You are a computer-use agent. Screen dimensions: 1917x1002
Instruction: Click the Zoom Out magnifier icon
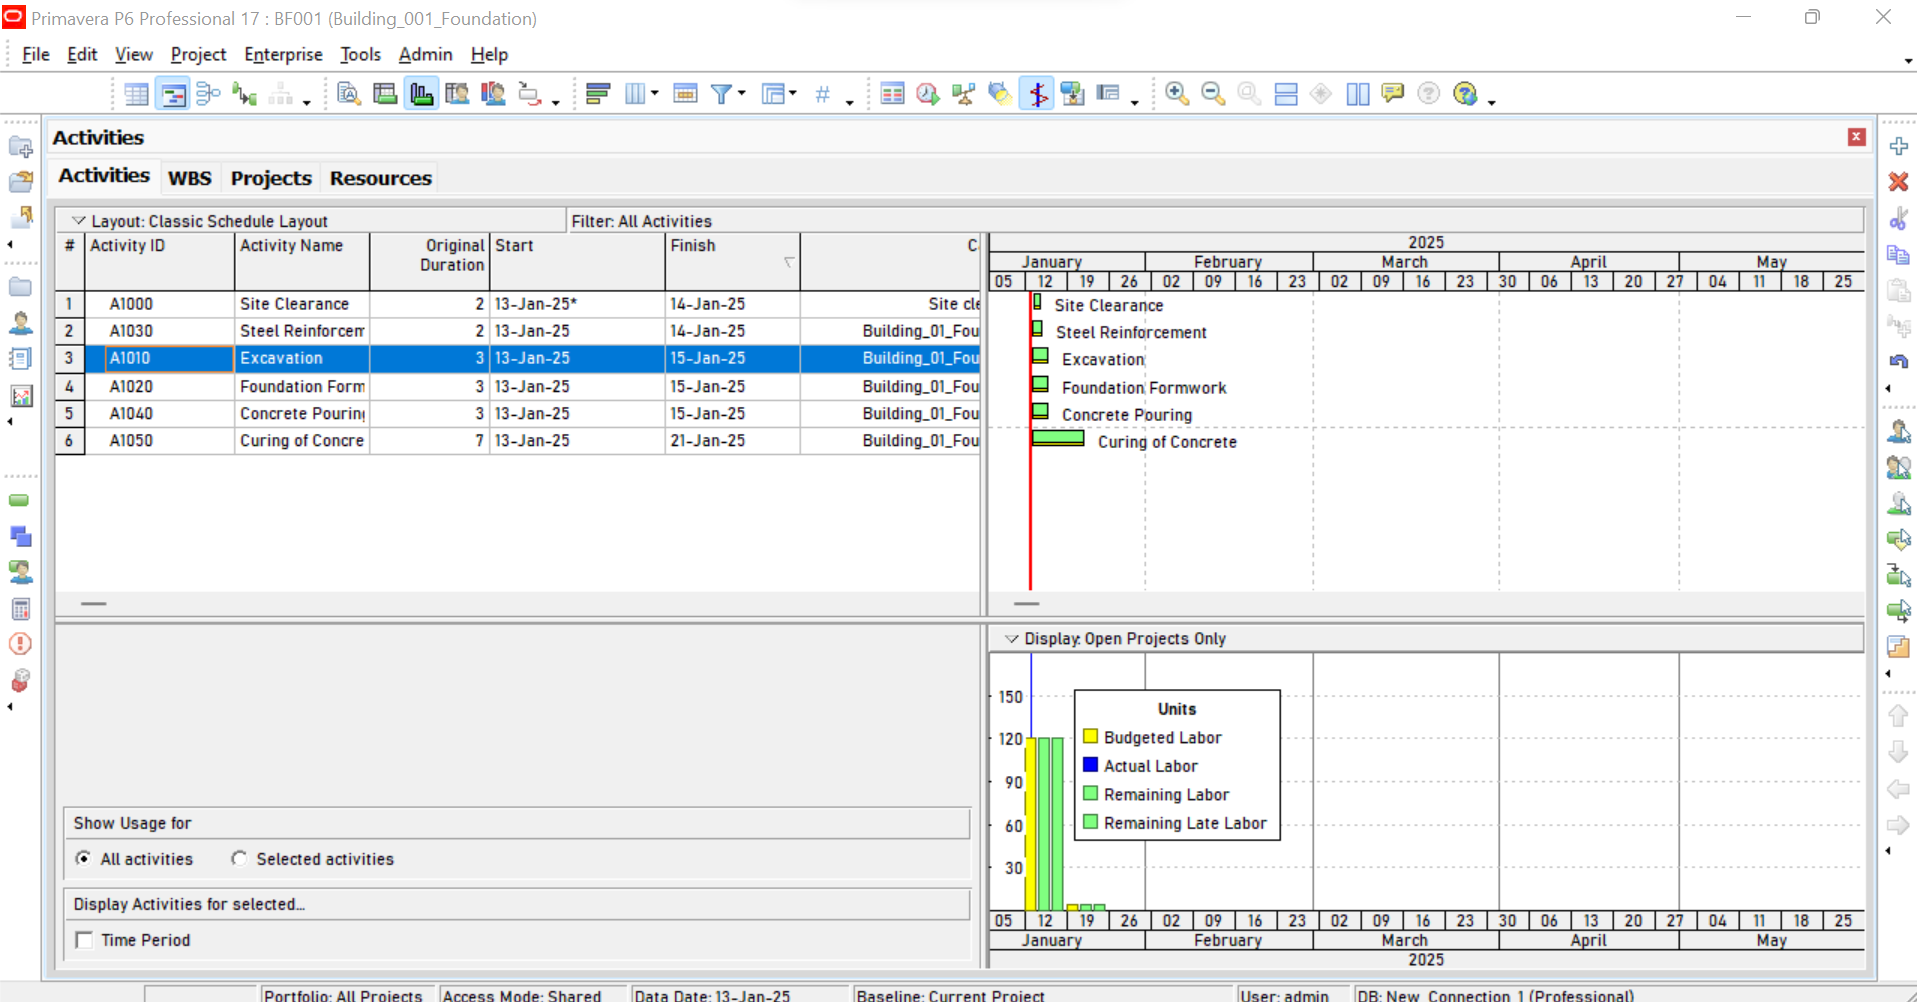tap(1213, 94)
